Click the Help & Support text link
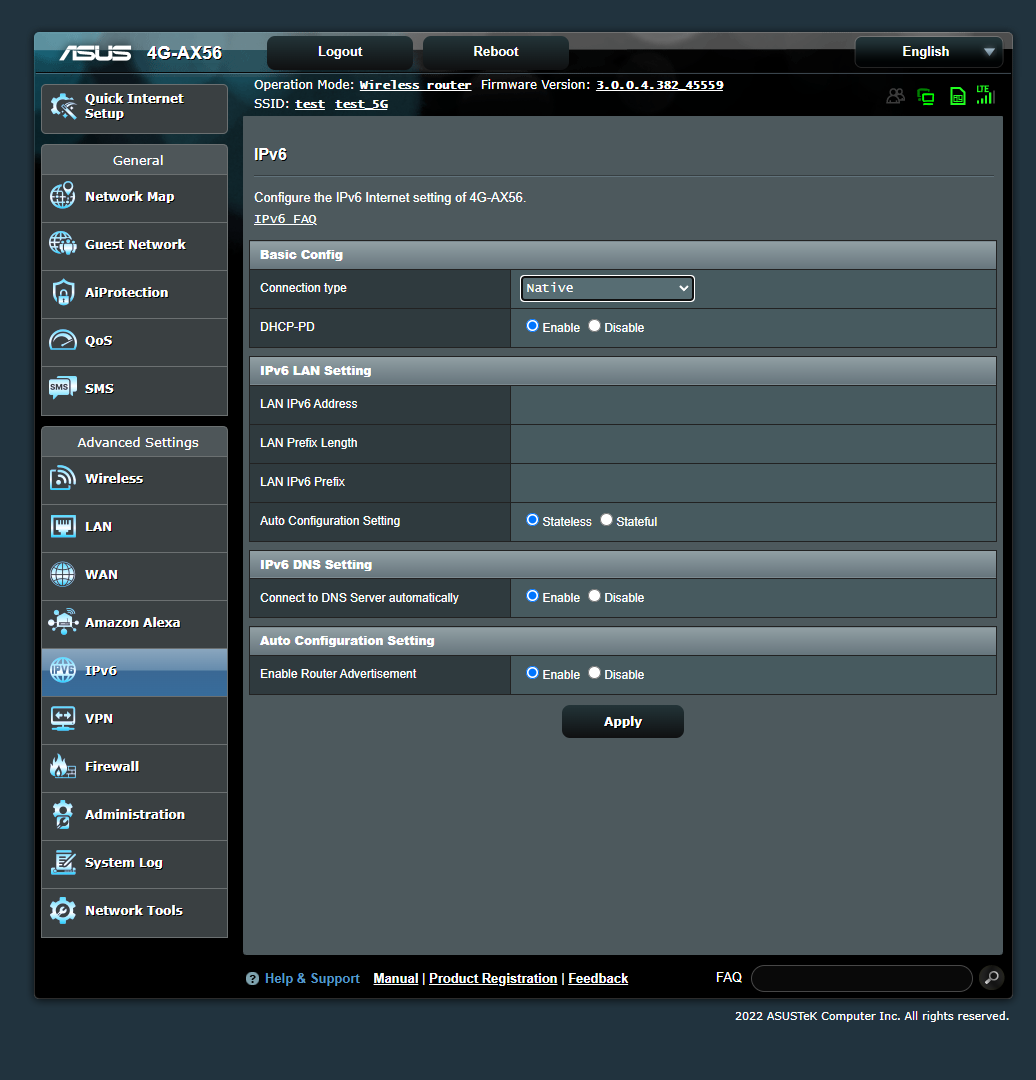 [312, 979]
